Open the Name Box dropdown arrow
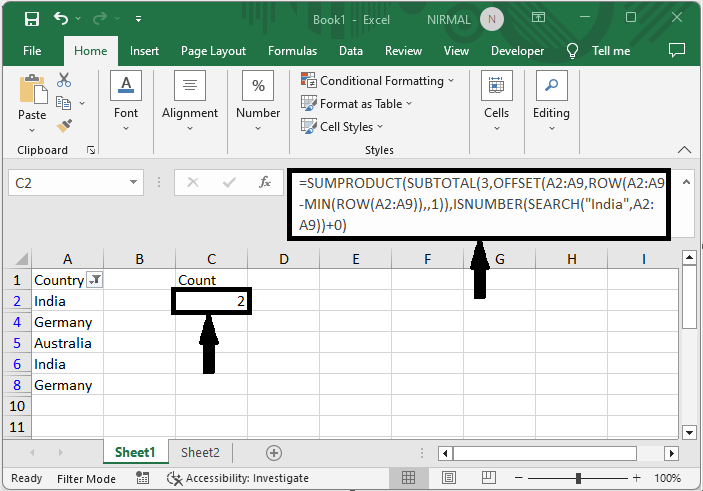The height and width of the screenshot is (491, 703). click(x=133, y=182)
